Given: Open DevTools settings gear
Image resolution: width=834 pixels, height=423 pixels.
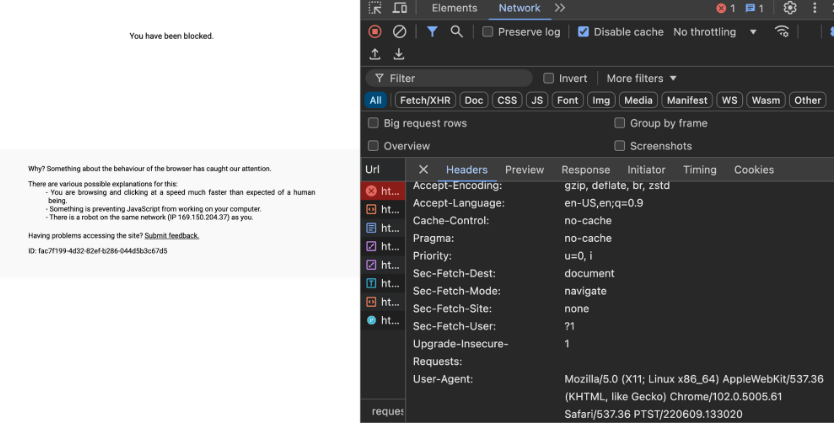Looking at the screenshot, I should (x=790, y=8).
